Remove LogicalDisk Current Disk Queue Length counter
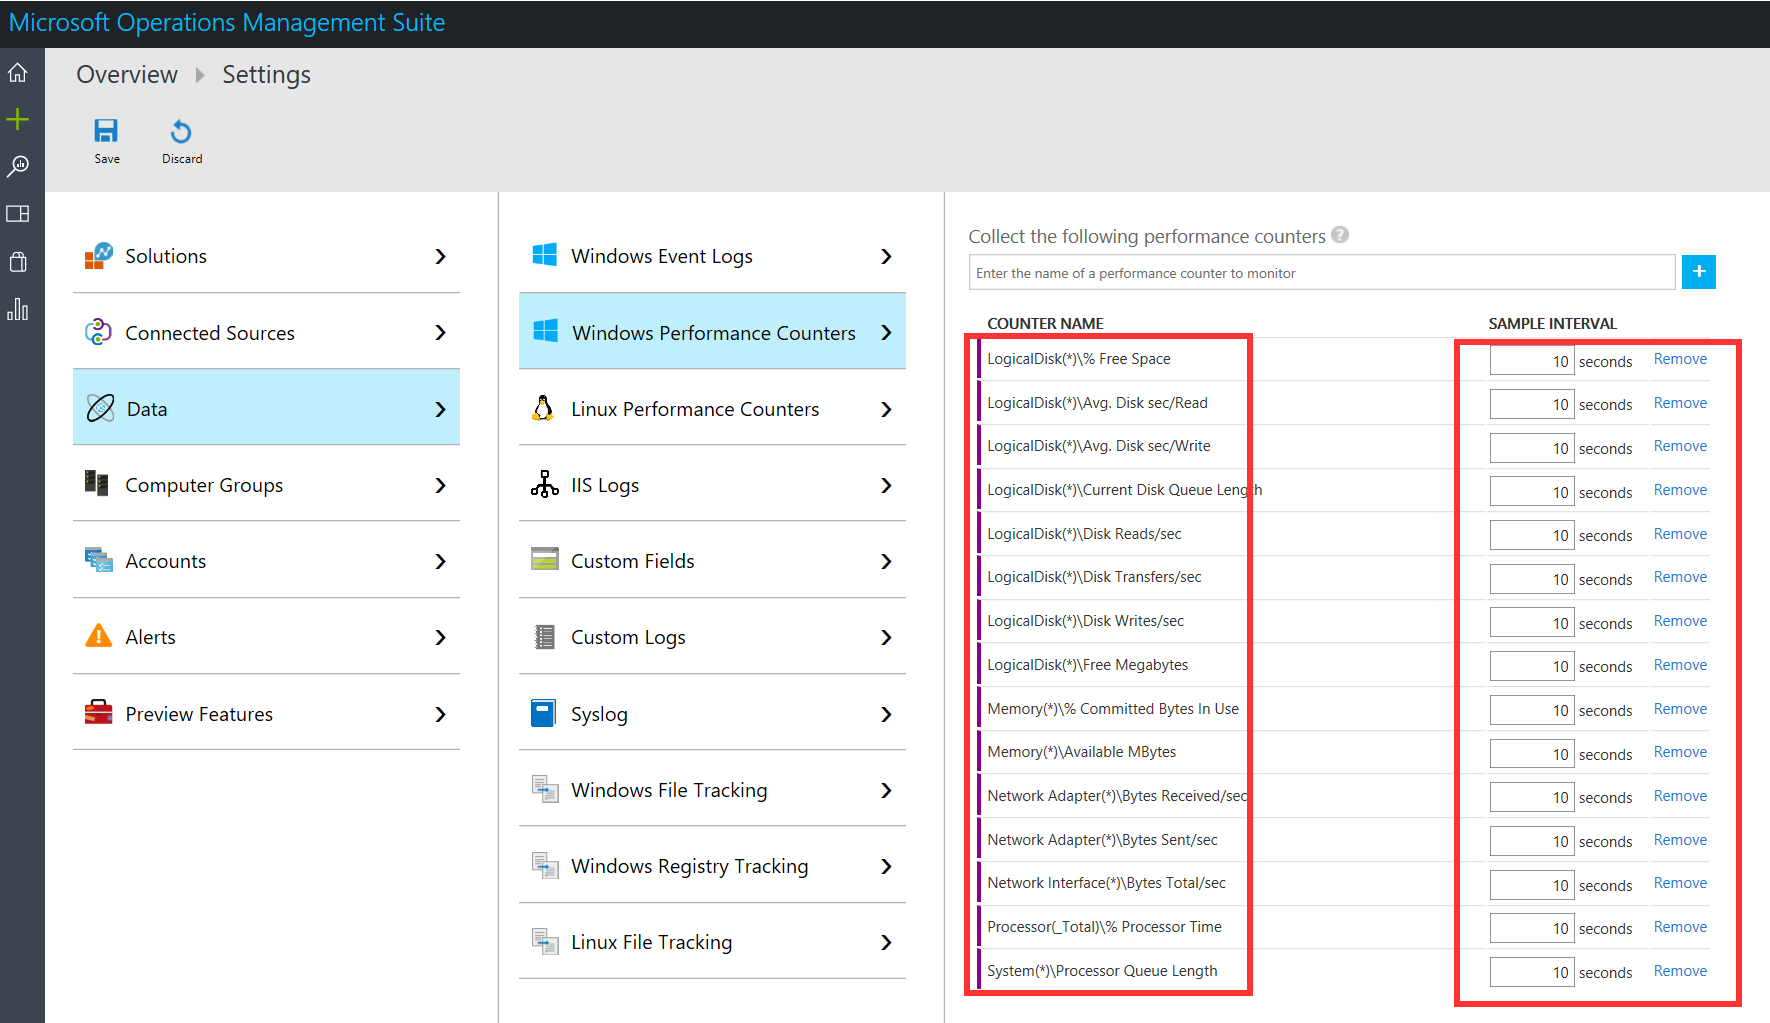This screenshot has height=1023, width=1770. point(1680,490)
